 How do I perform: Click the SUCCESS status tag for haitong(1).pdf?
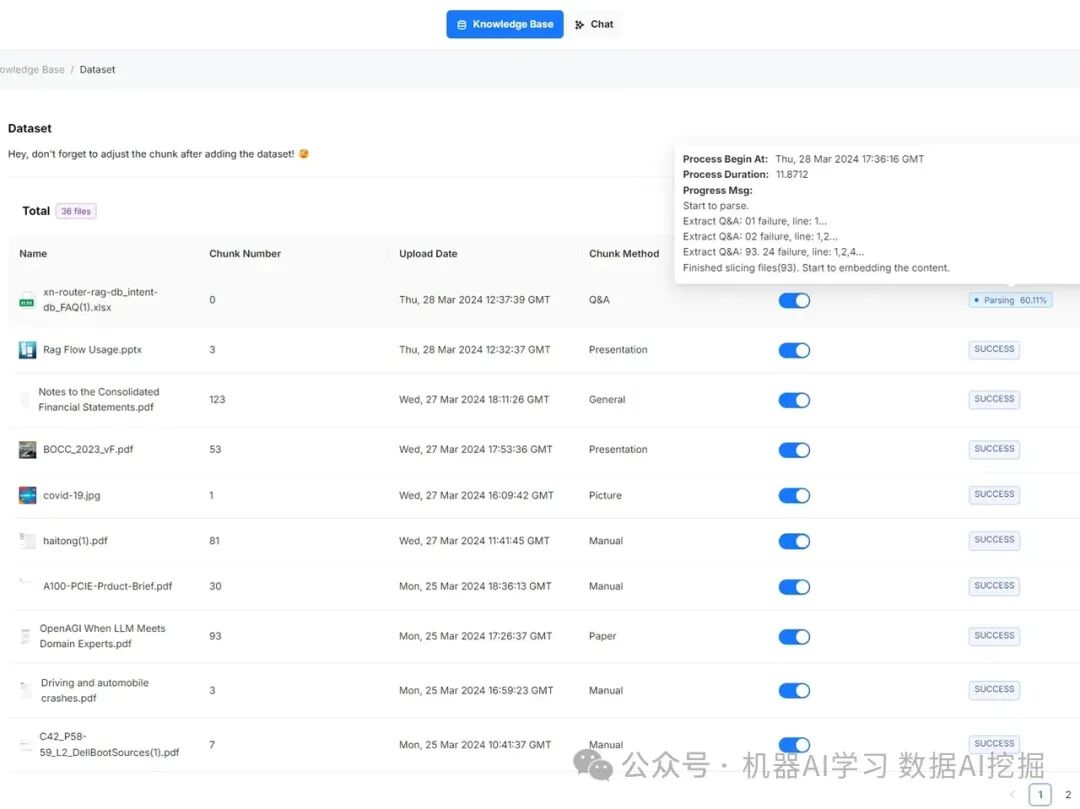pos(994,540)
